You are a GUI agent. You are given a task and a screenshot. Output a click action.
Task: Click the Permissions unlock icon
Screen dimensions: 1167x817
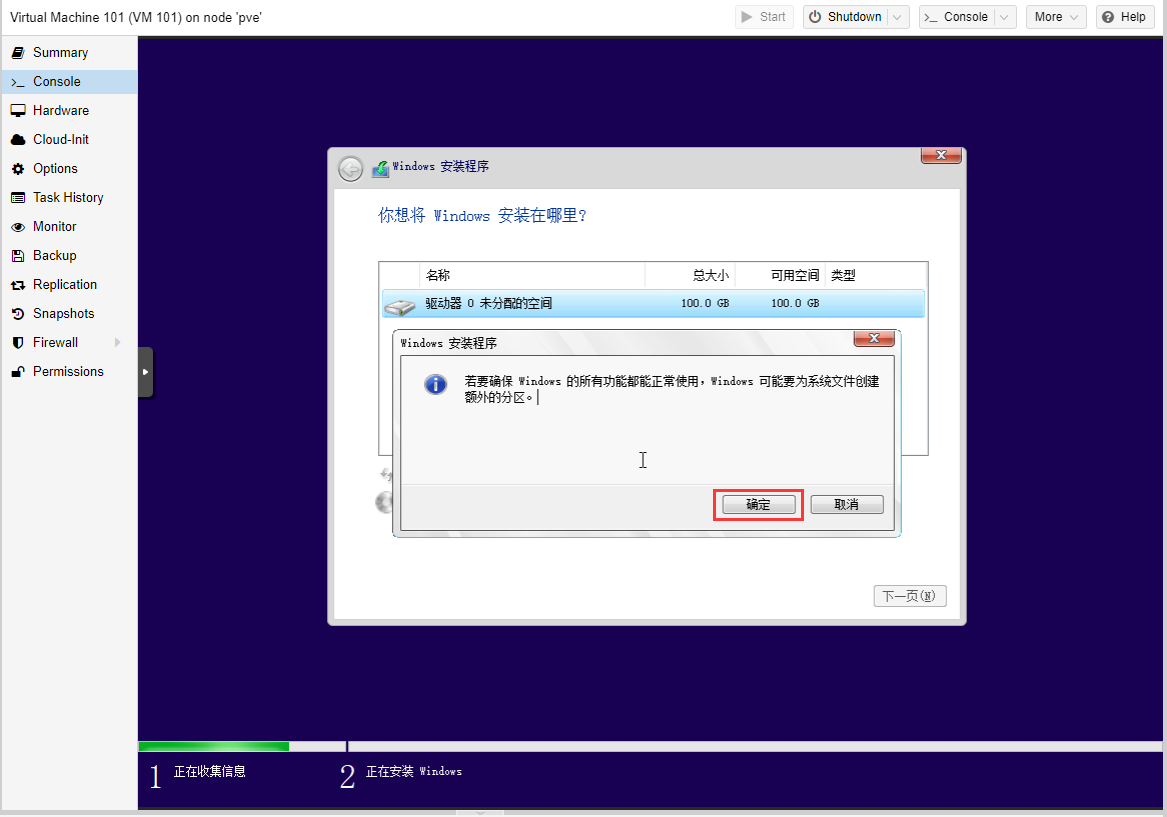coord(17,372)
